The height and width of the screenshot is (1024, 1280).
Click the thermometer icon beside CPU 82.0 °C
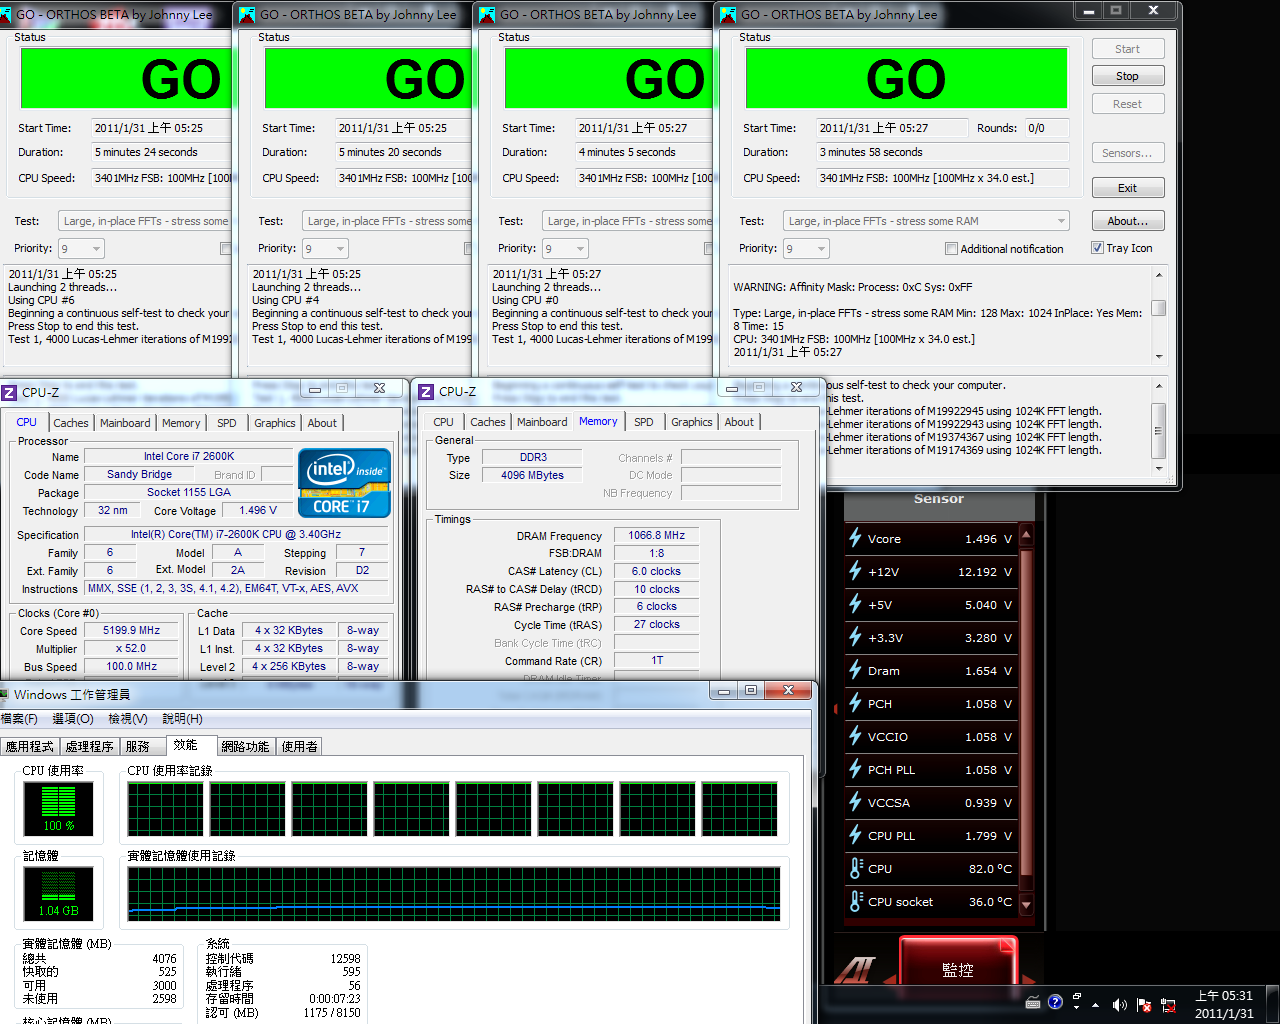pos(855,868)
